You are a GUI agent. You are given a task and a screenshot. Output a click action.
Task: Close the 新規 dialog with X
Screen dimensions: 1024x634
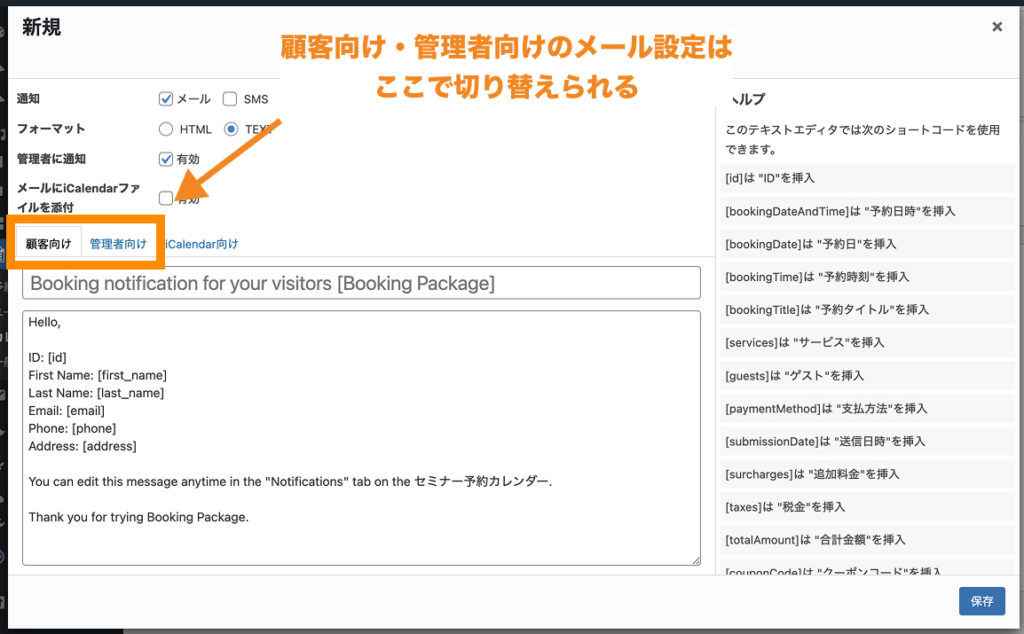point(996,27)
